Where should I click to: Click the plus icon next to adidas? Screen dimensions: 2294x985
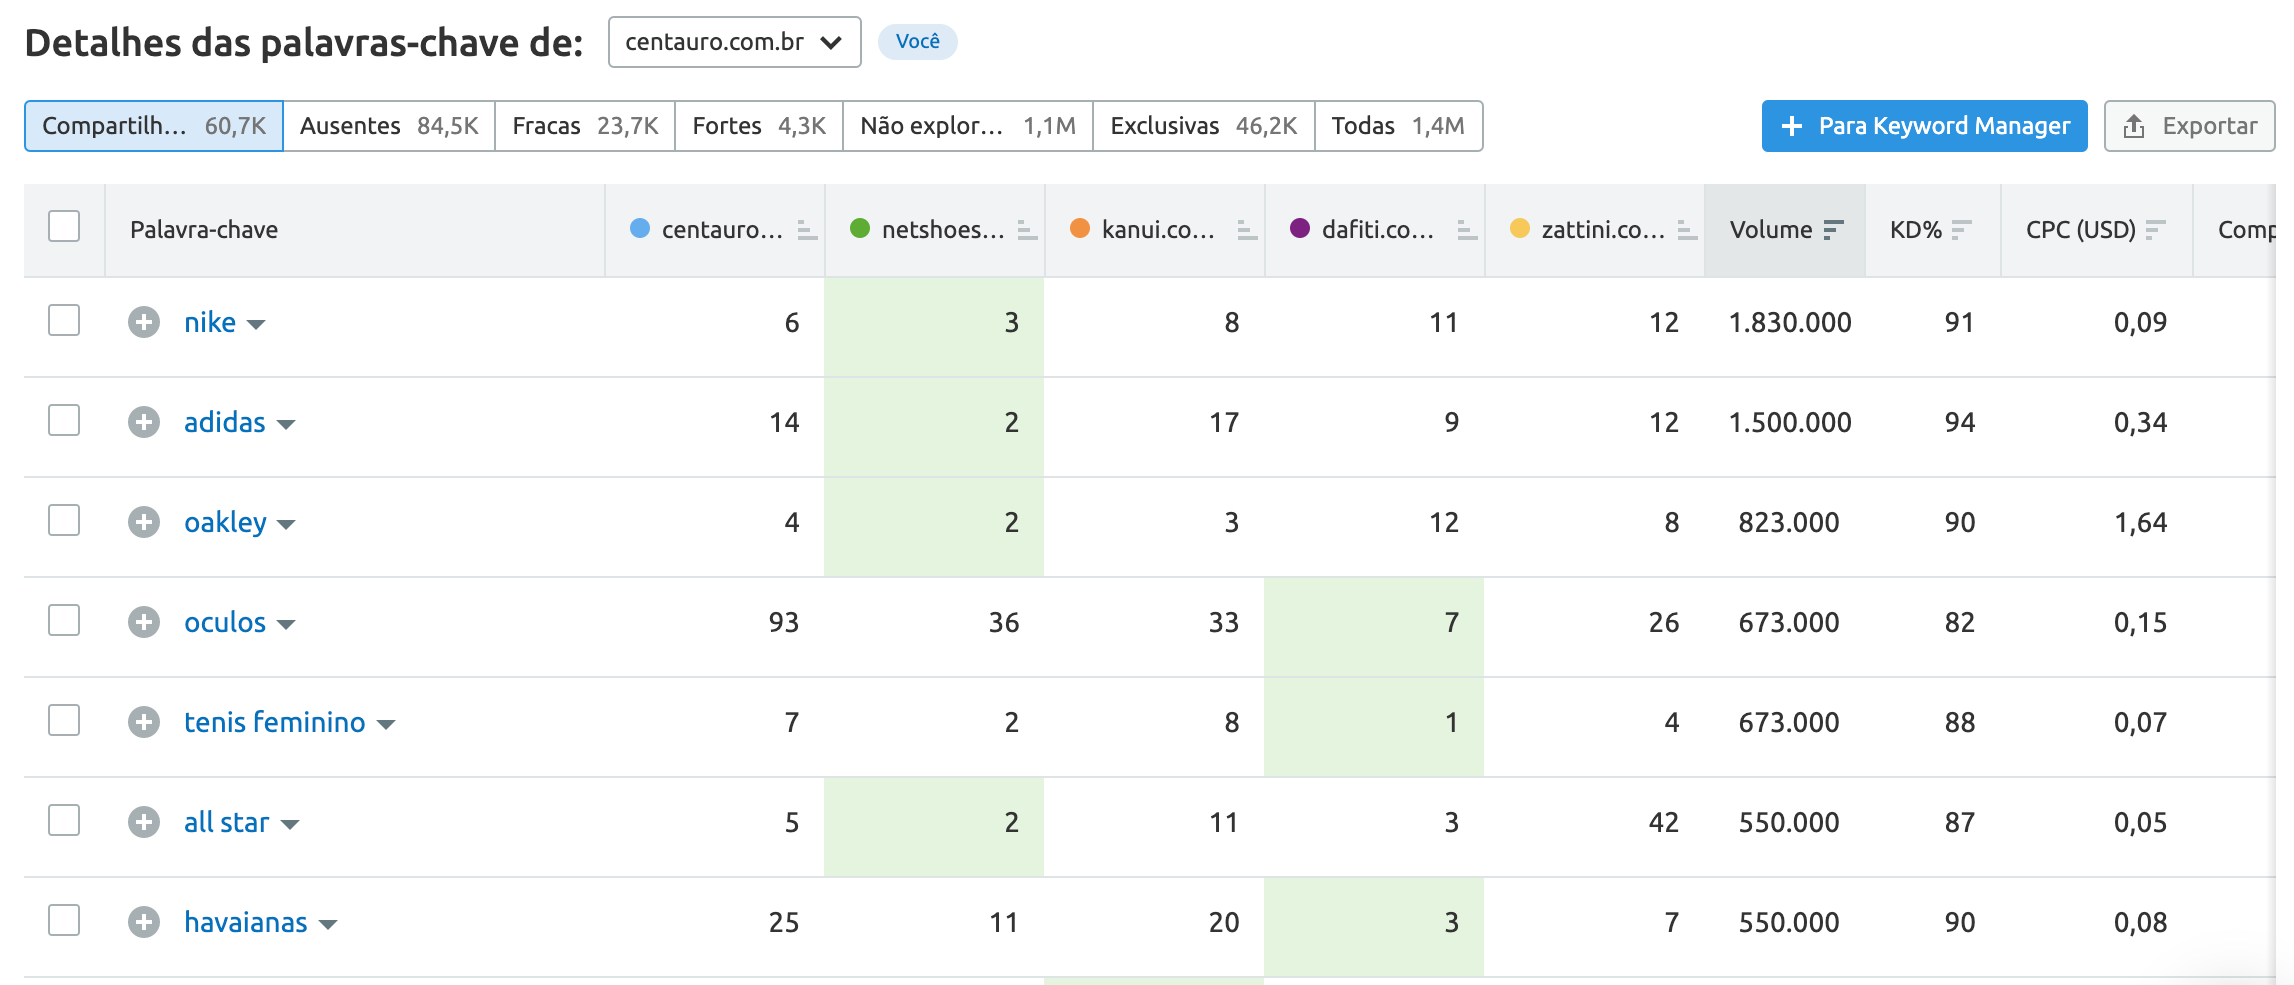(144, 422)
